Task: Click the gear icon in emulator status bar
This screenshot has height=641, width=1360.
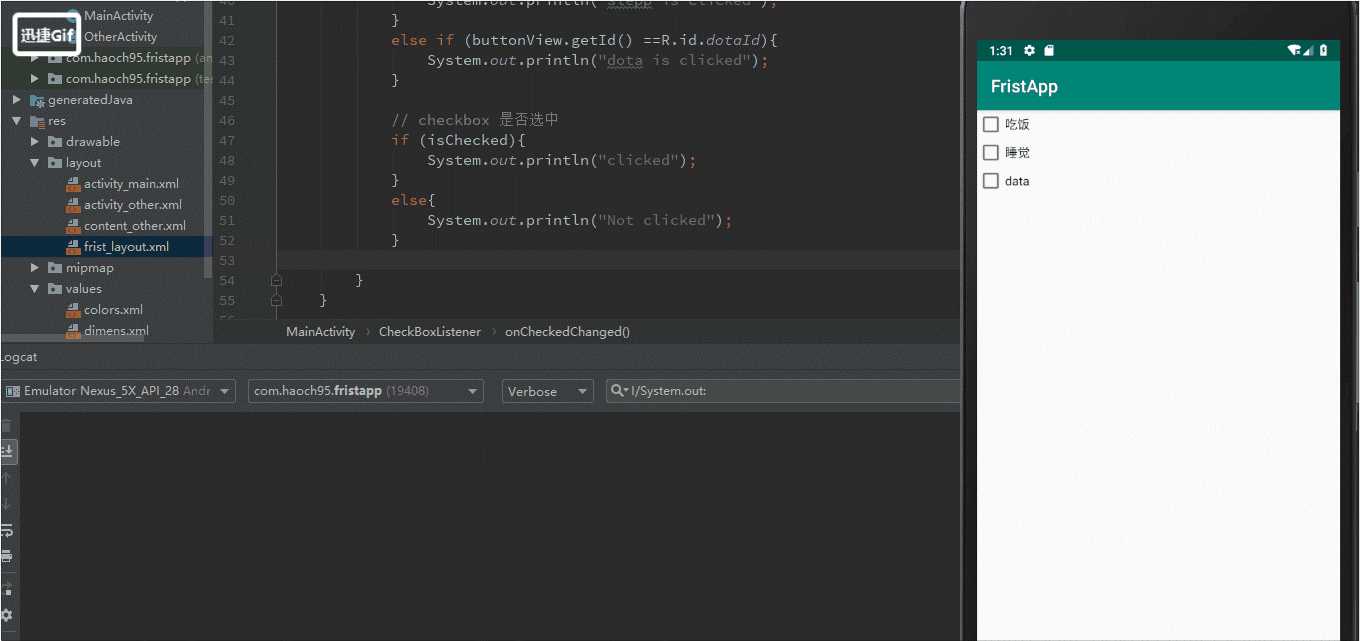Action: 1029,51
